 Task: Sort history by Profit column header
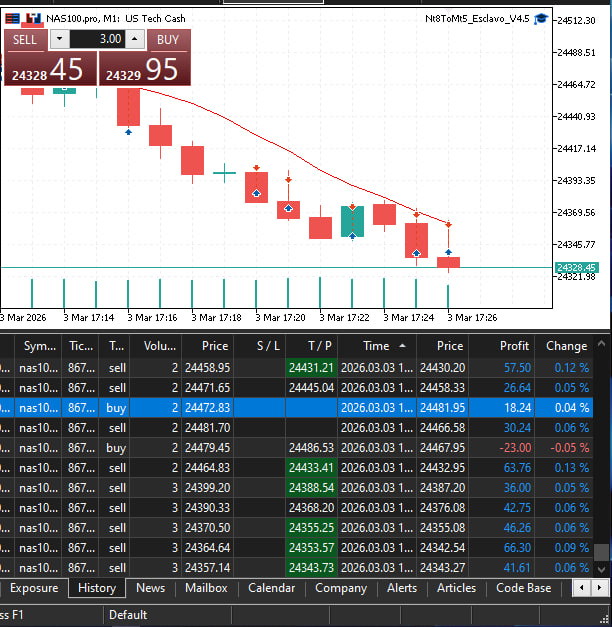[x=514, y=346]
